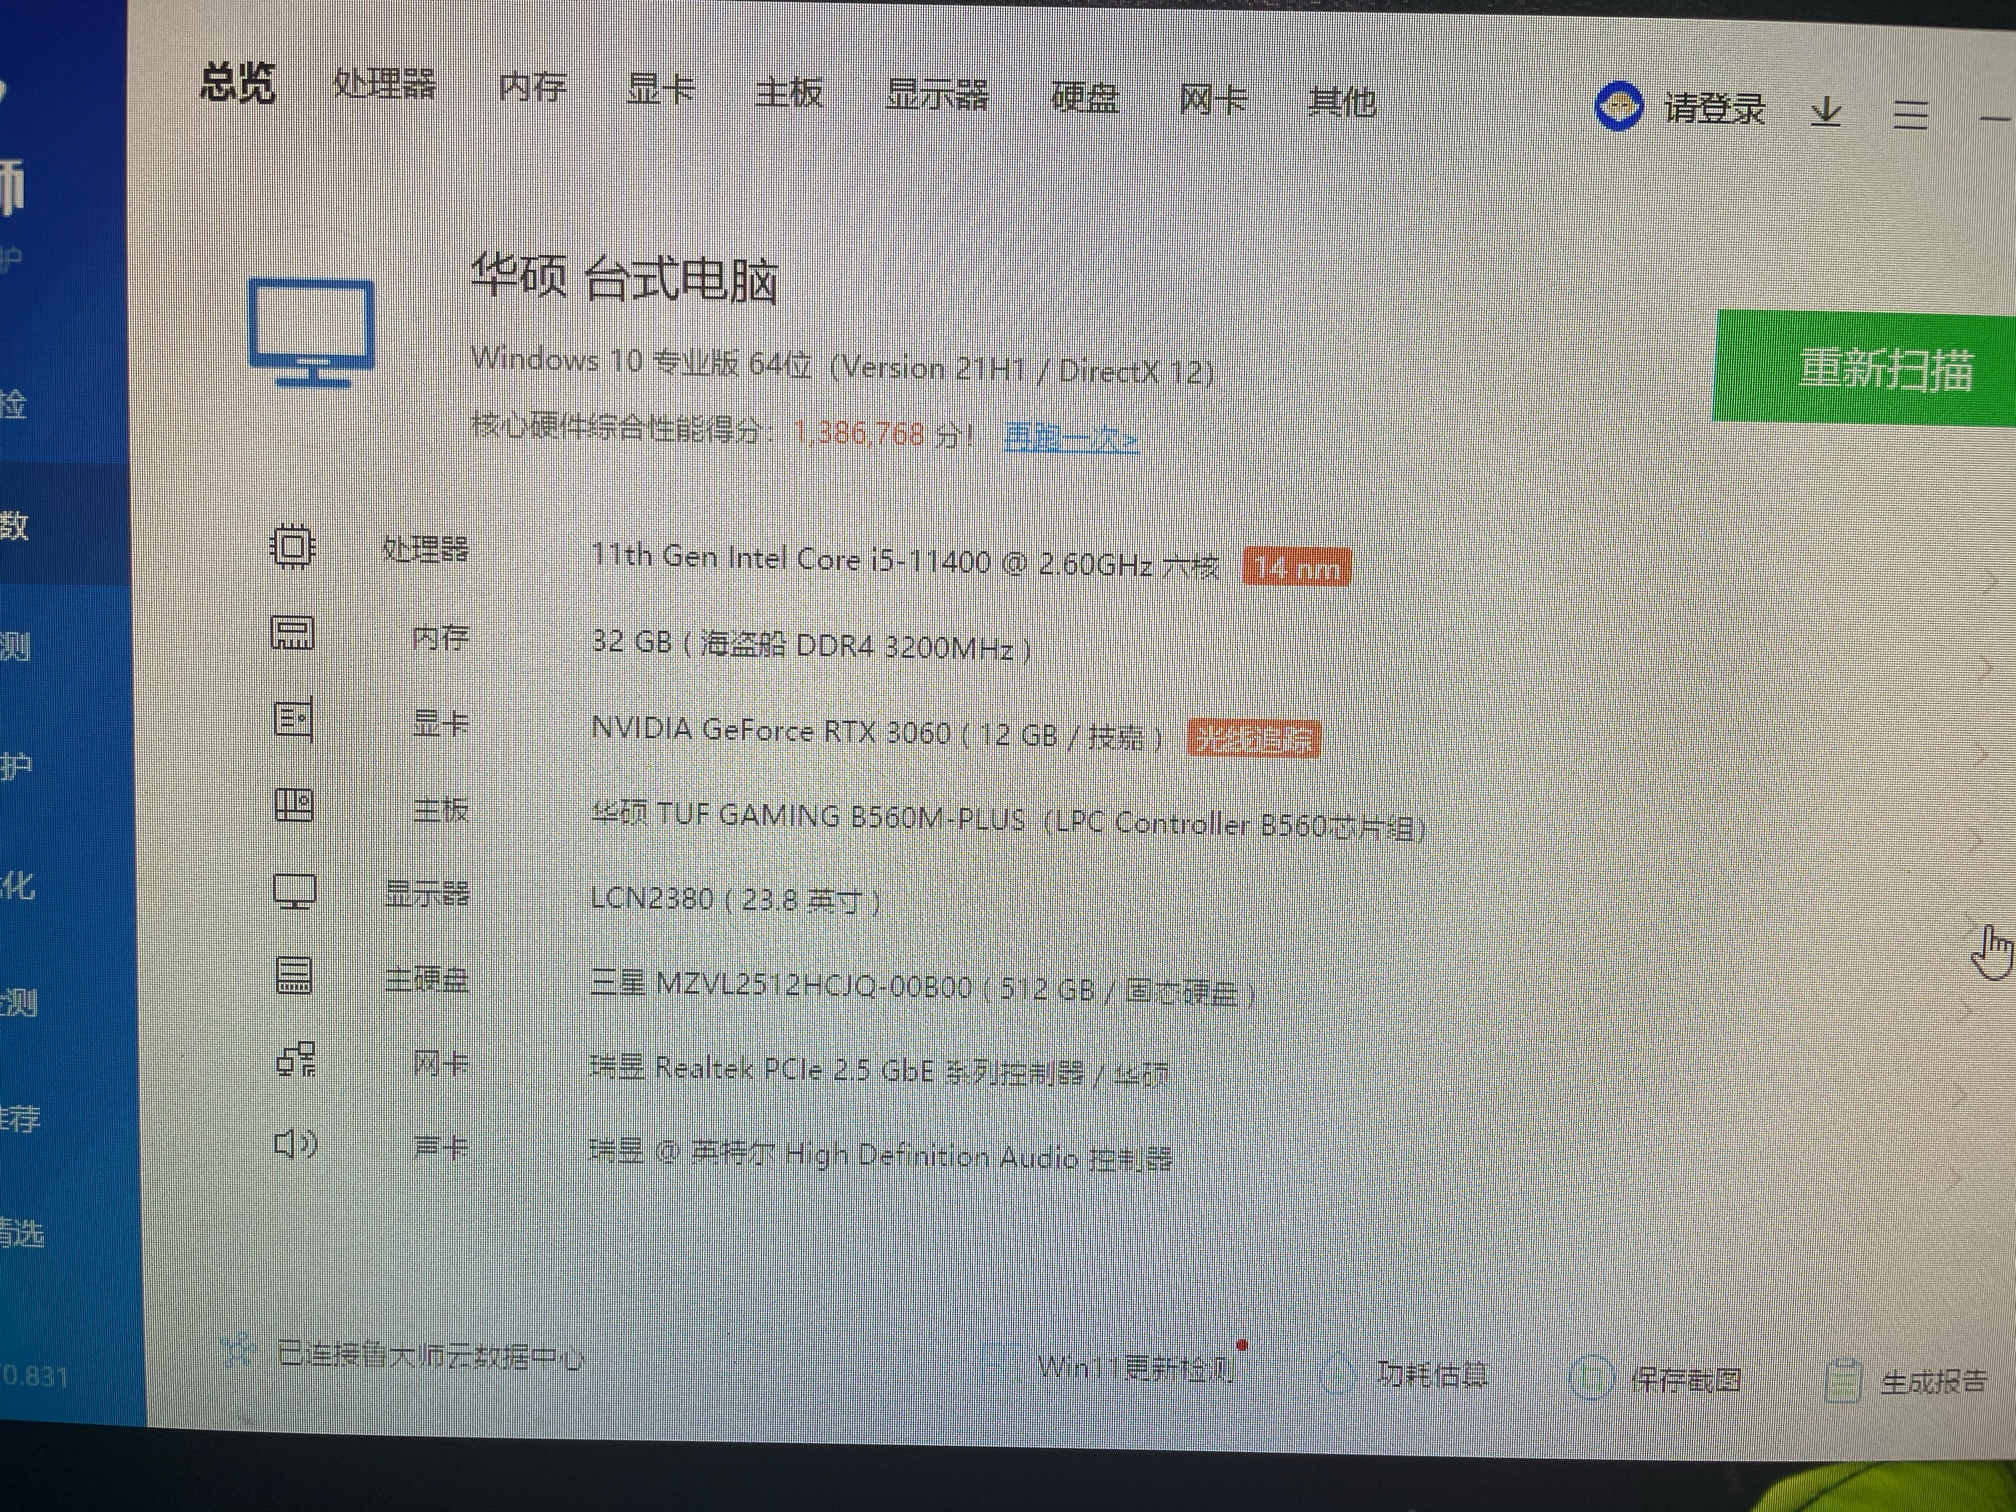Switch to the 内存 tab

point(532,88)
